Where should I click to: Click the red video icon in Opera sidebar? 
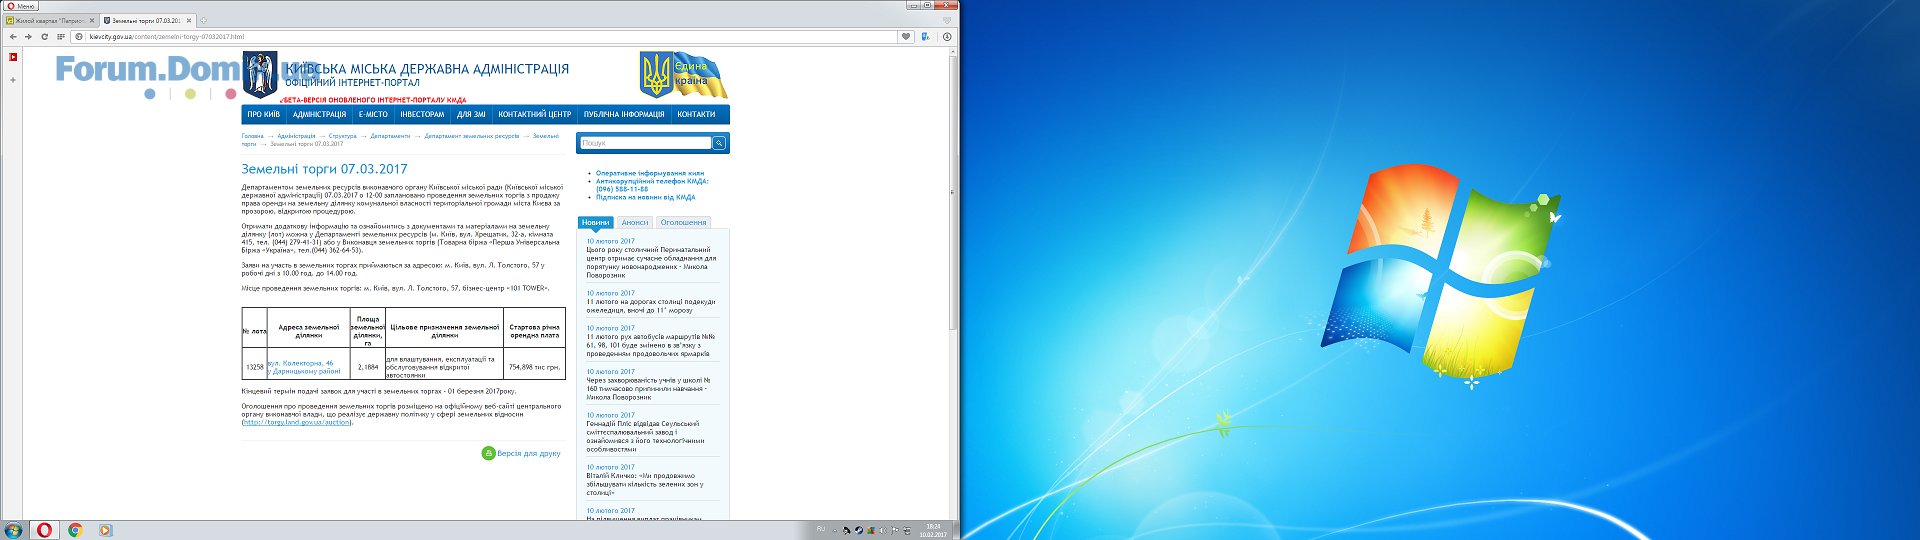pyautogui.click(x=13, y=57)
